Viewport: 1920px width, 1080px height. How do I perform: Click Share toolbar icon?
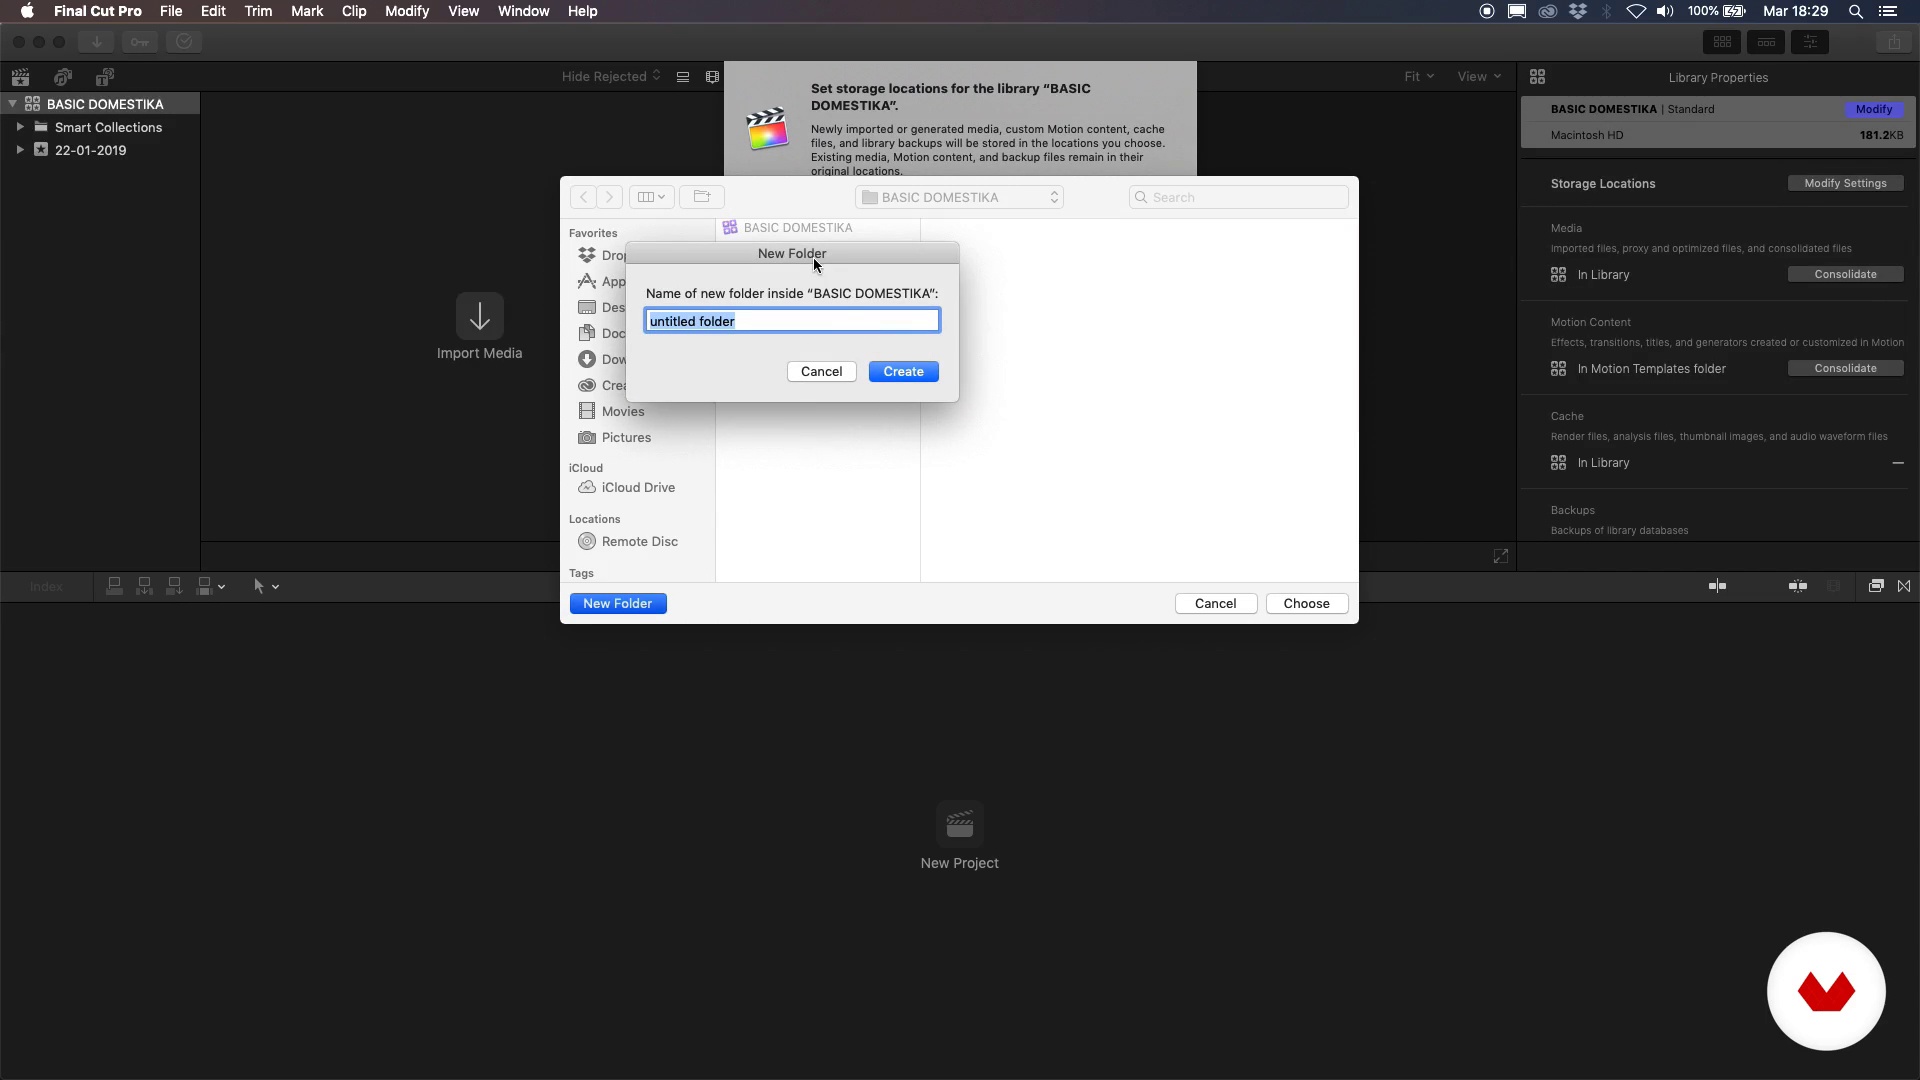pyautogui.click(x=1894, y=42)
